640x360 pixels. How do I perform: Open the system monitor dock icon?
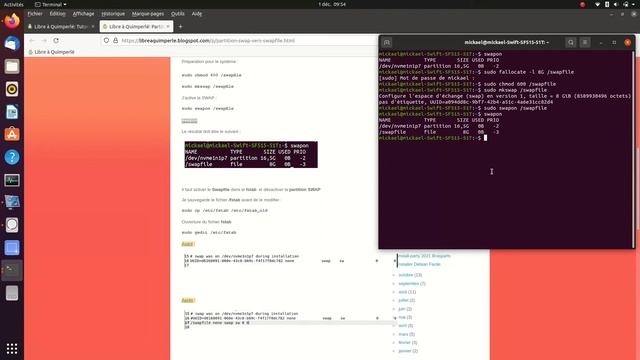(x=12, y=180)
